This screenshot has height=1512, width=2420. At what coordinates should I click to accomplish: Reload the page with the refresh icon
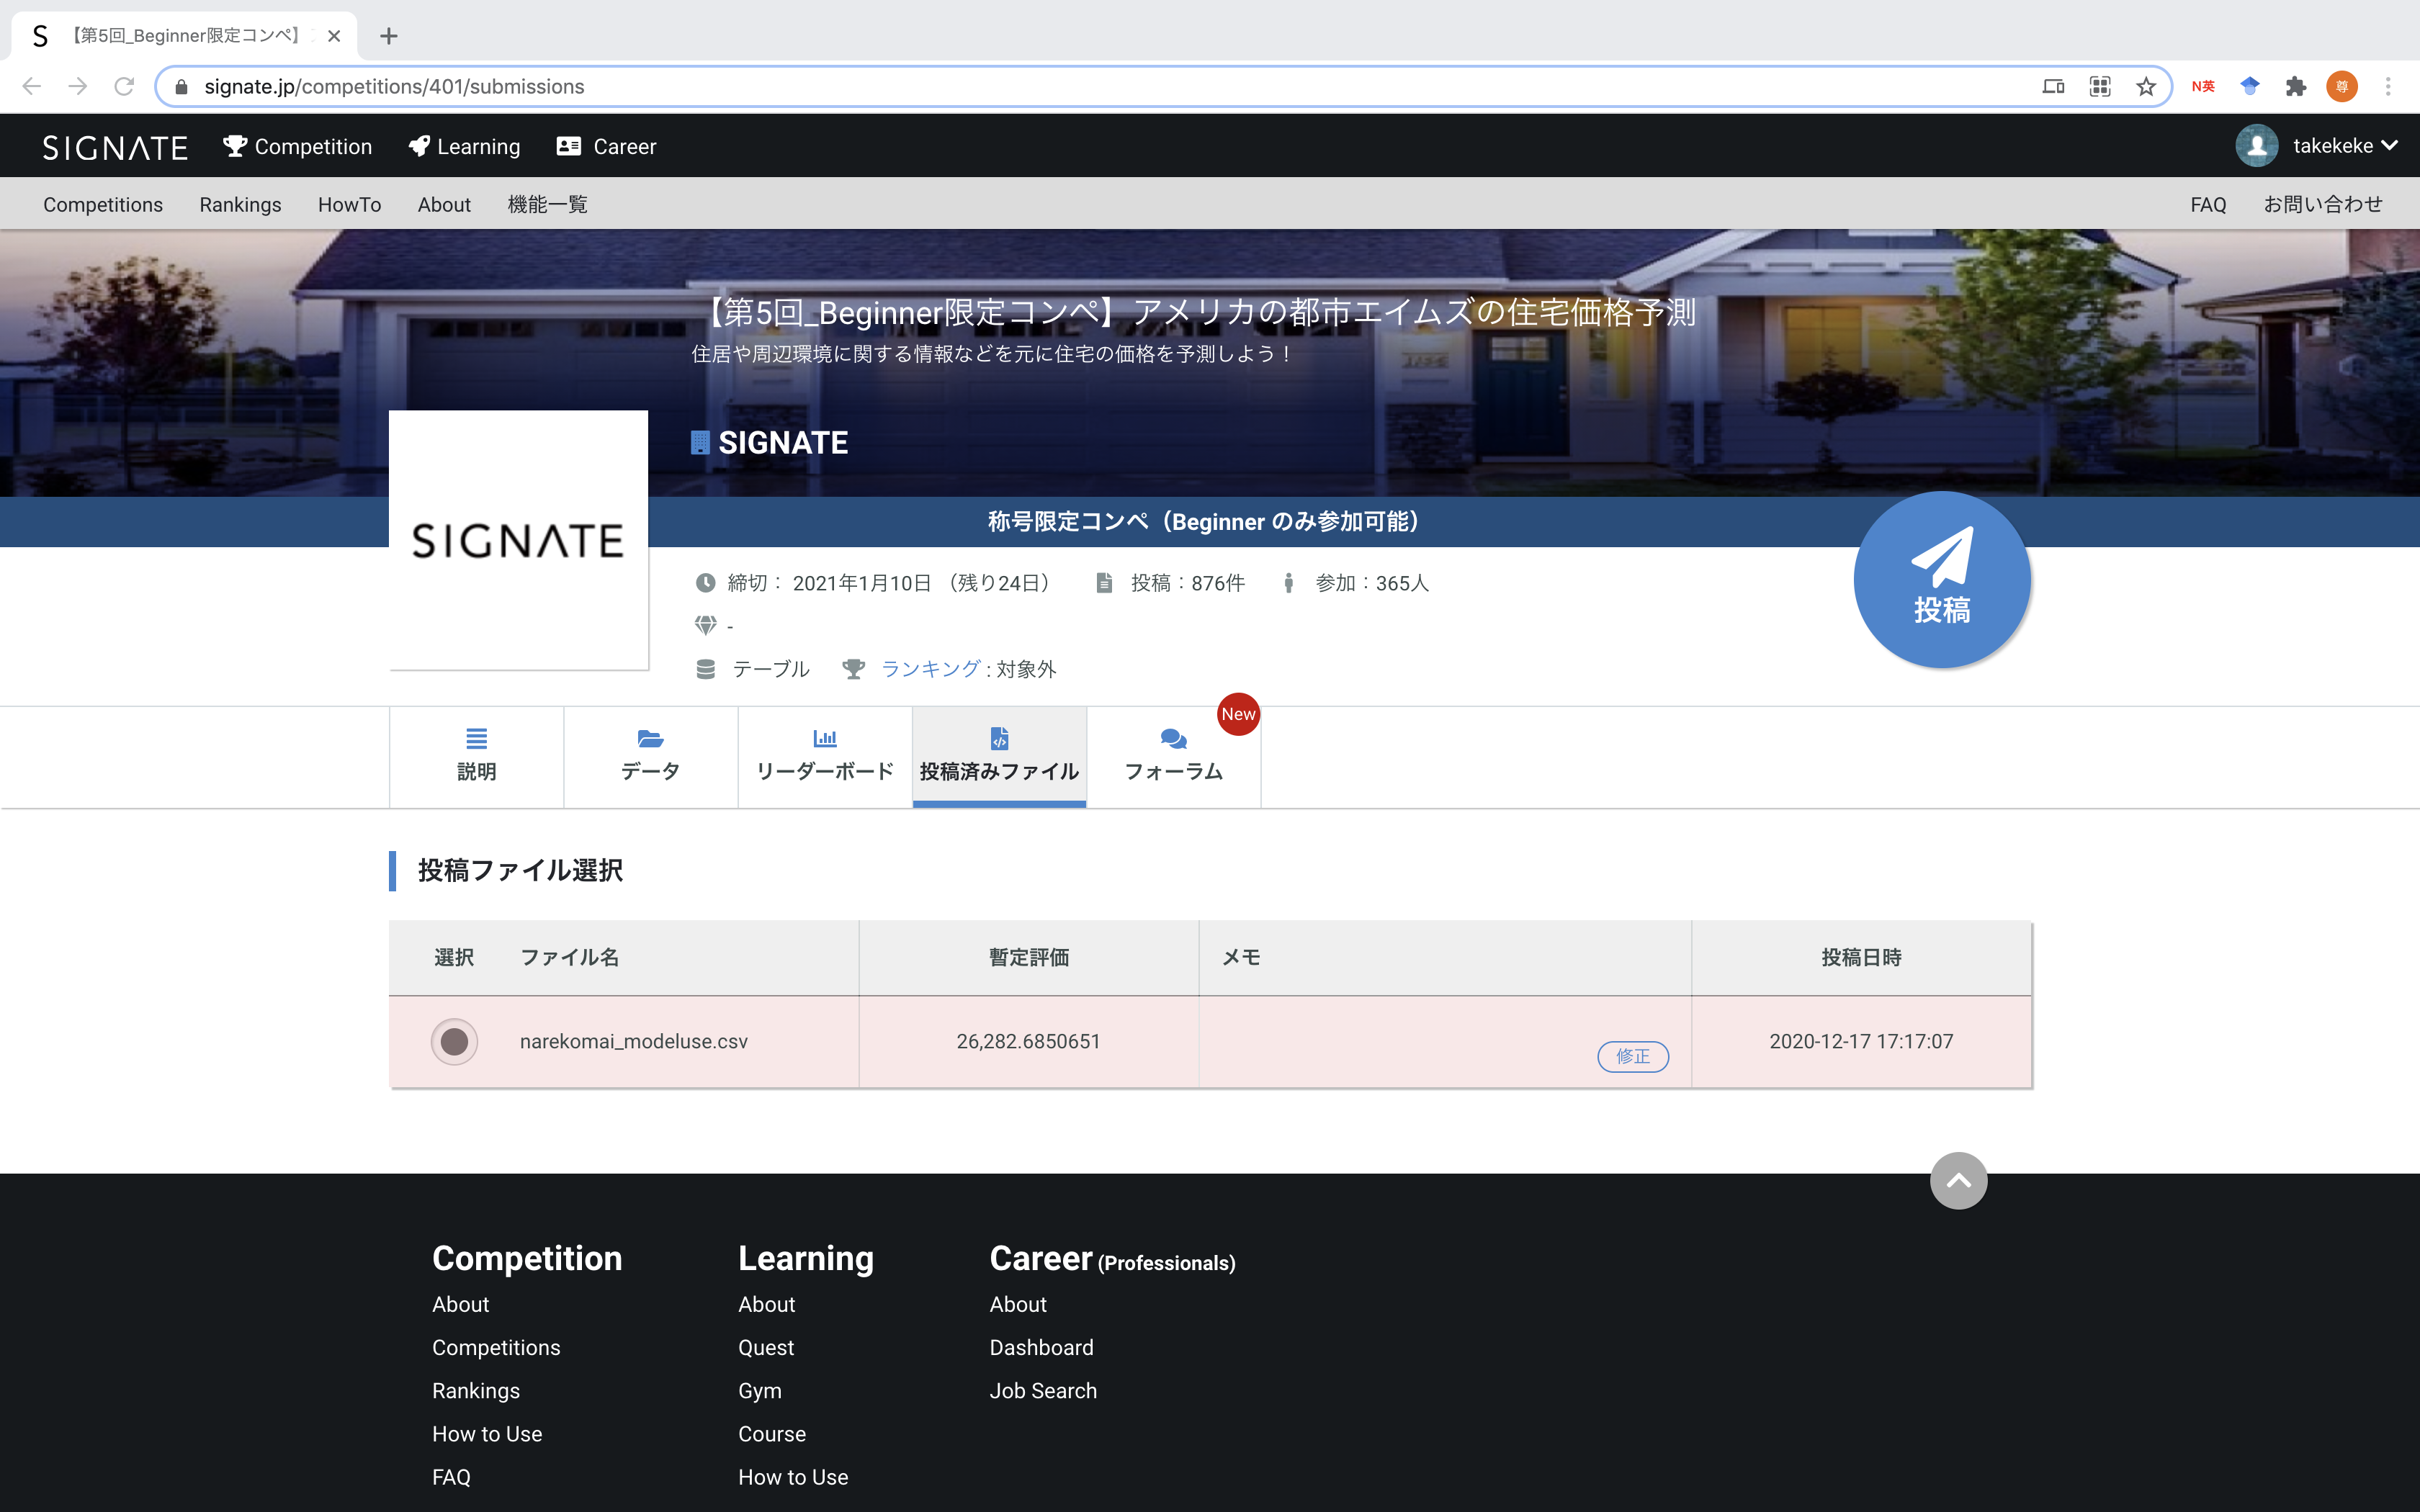pyautogui.click(x=124, y=87)
